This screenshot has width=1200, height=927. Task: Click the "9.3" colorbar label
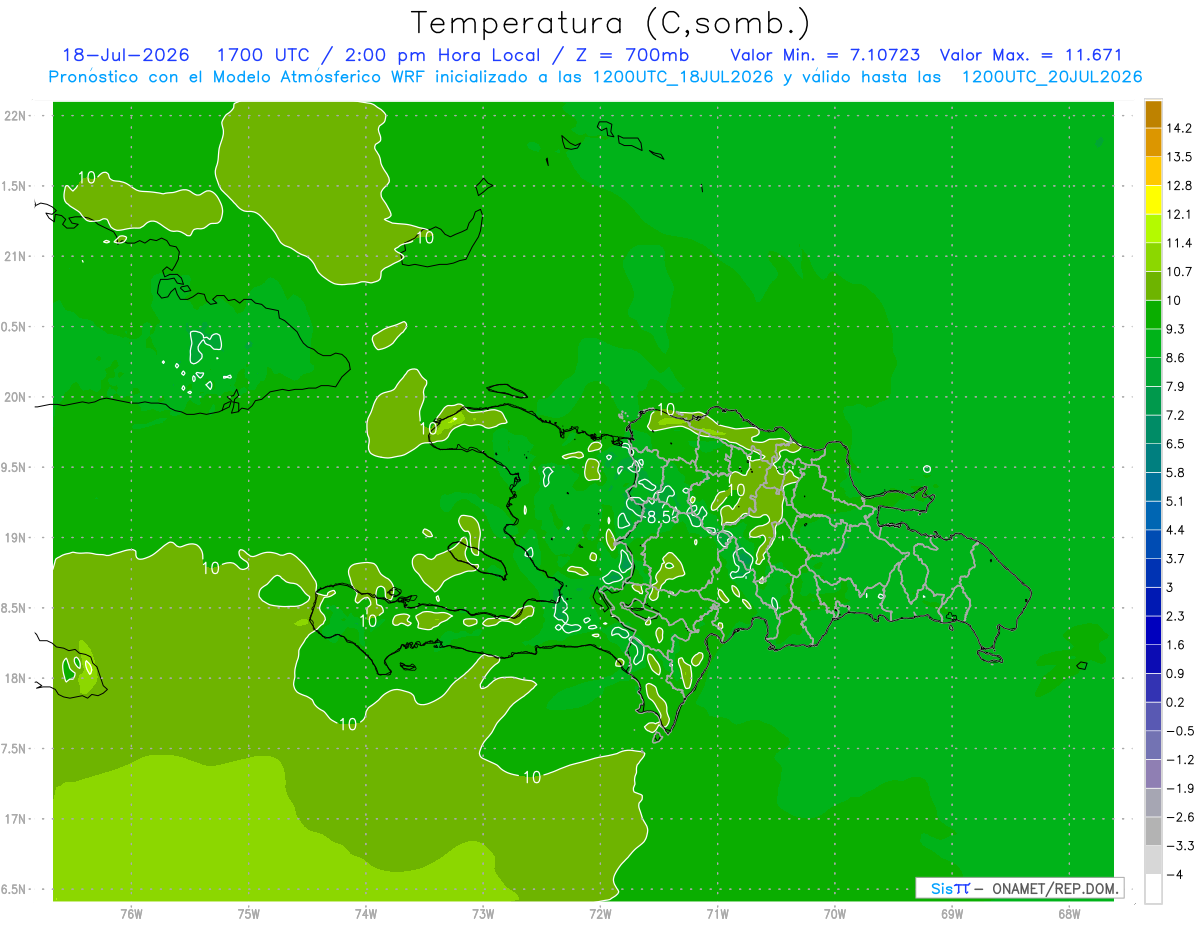[1176, 329]
